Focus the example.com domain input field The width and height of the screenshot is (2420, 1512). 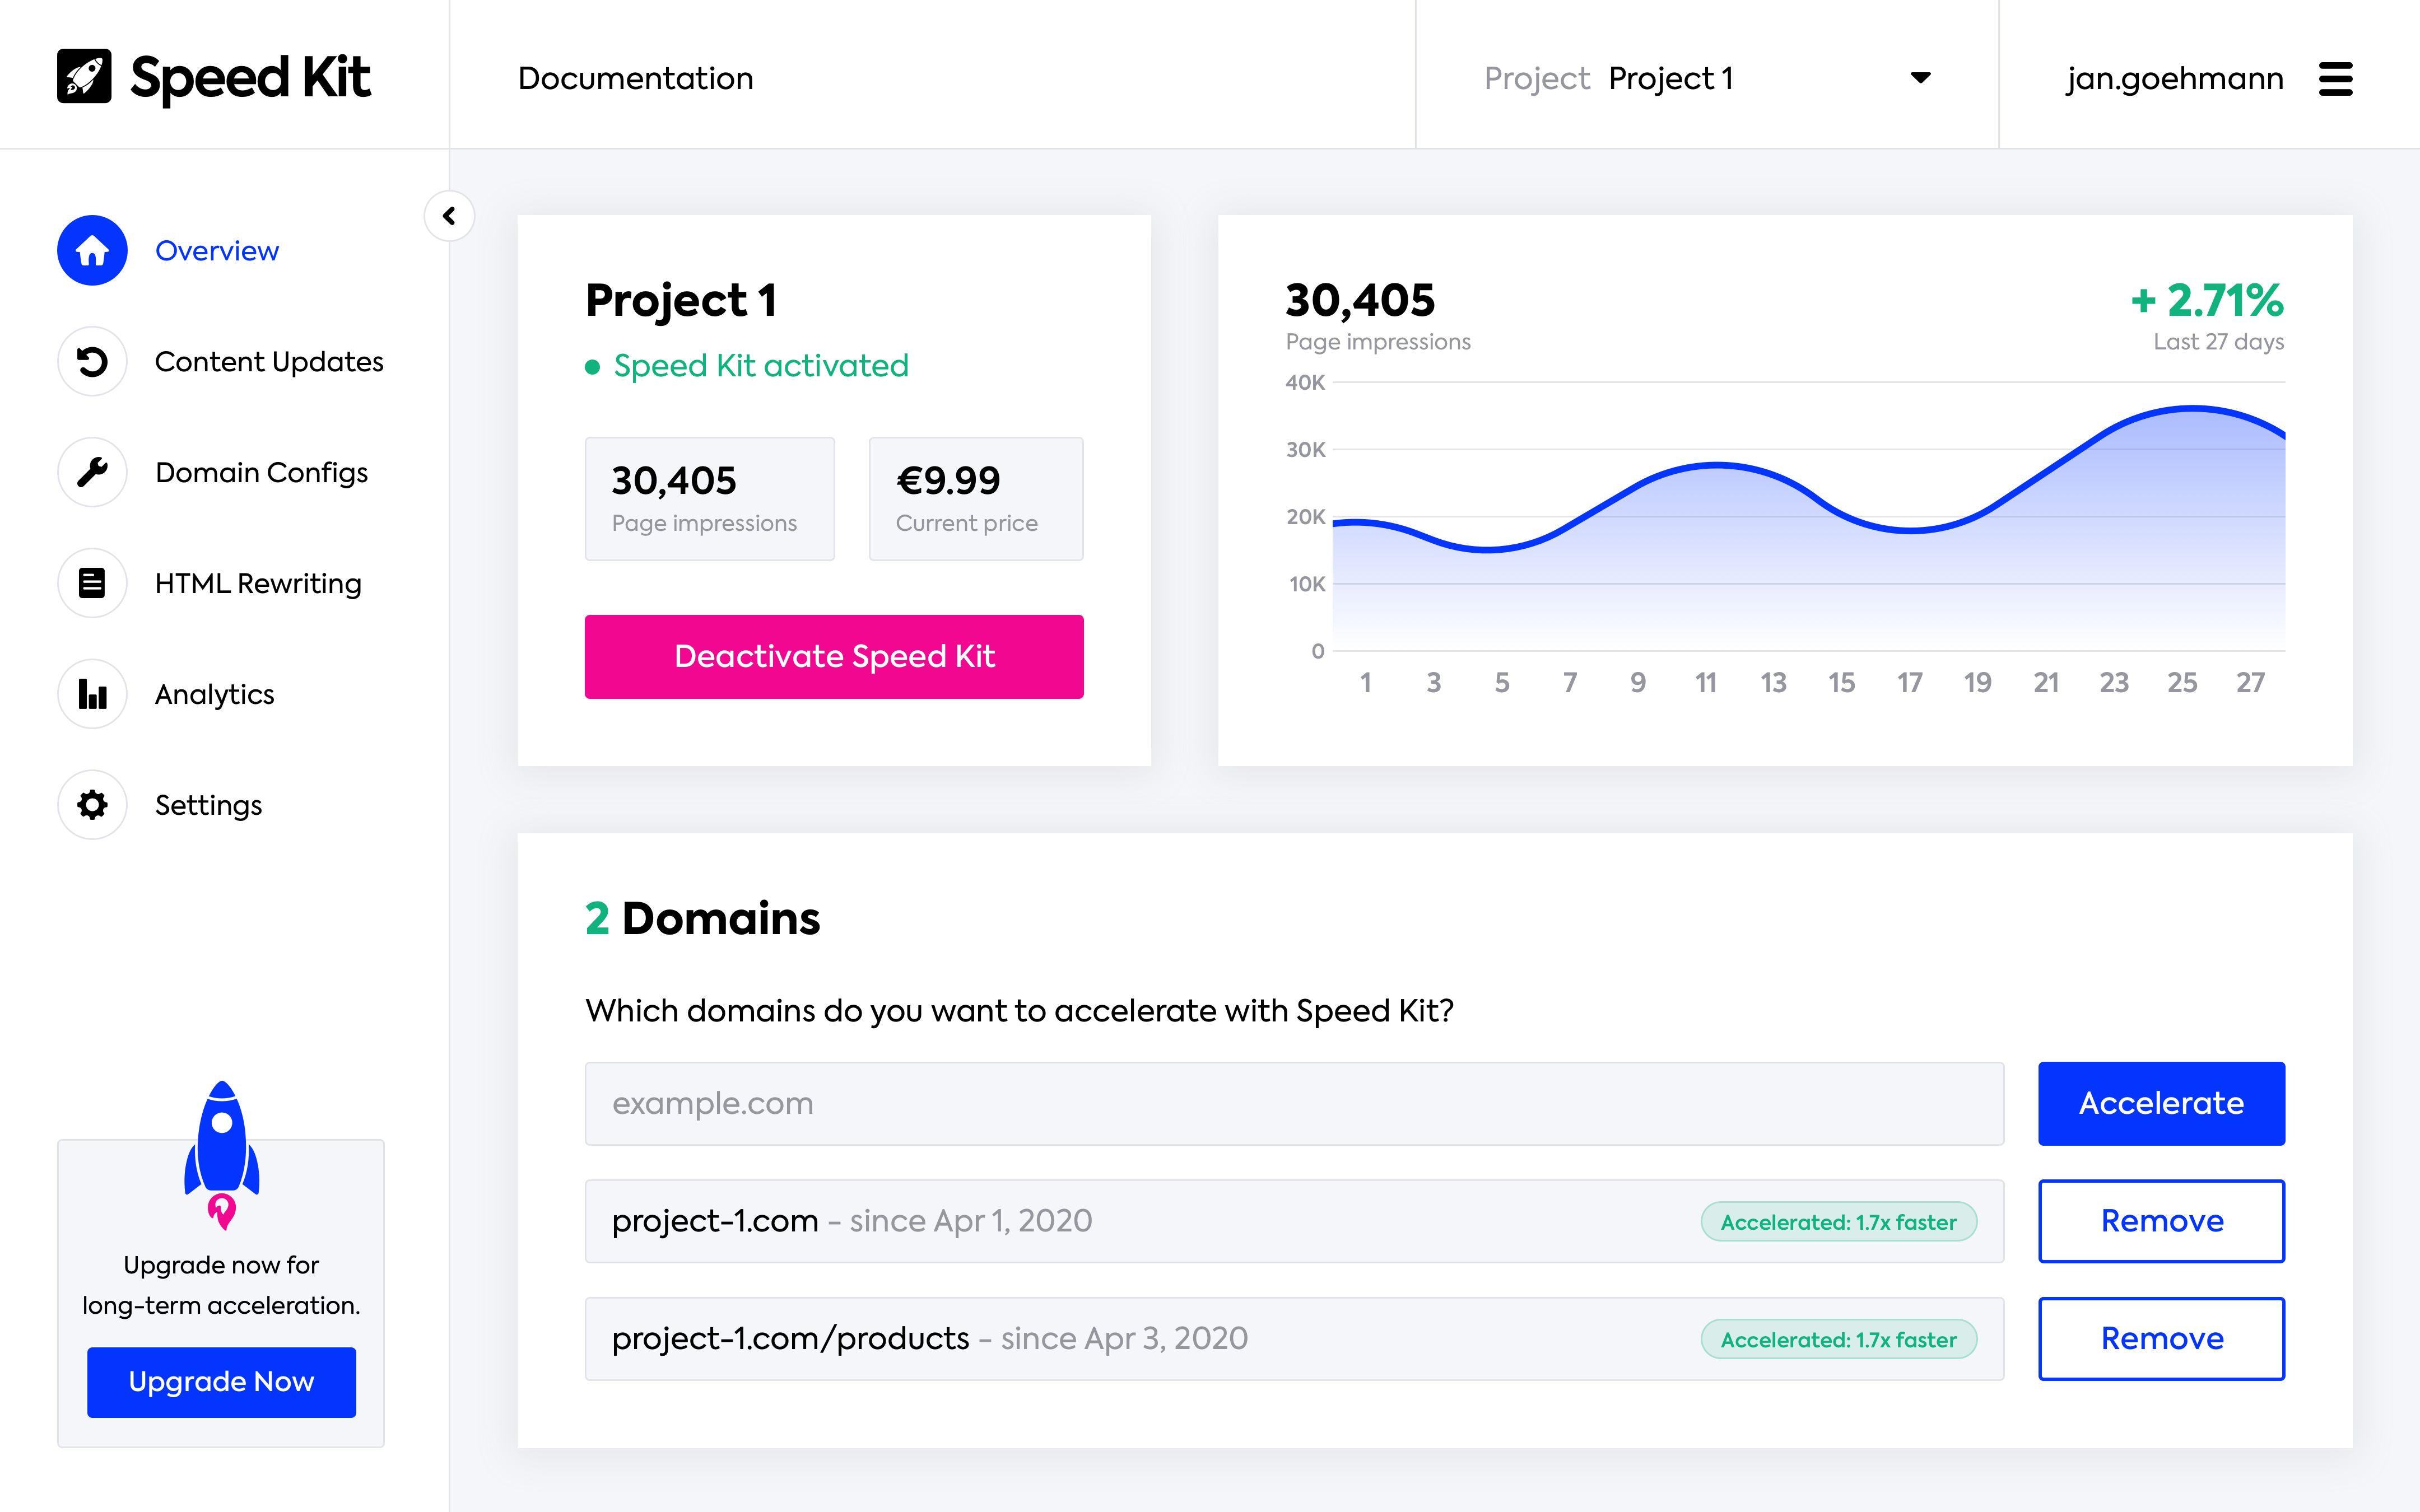tap(1293, 1103)
